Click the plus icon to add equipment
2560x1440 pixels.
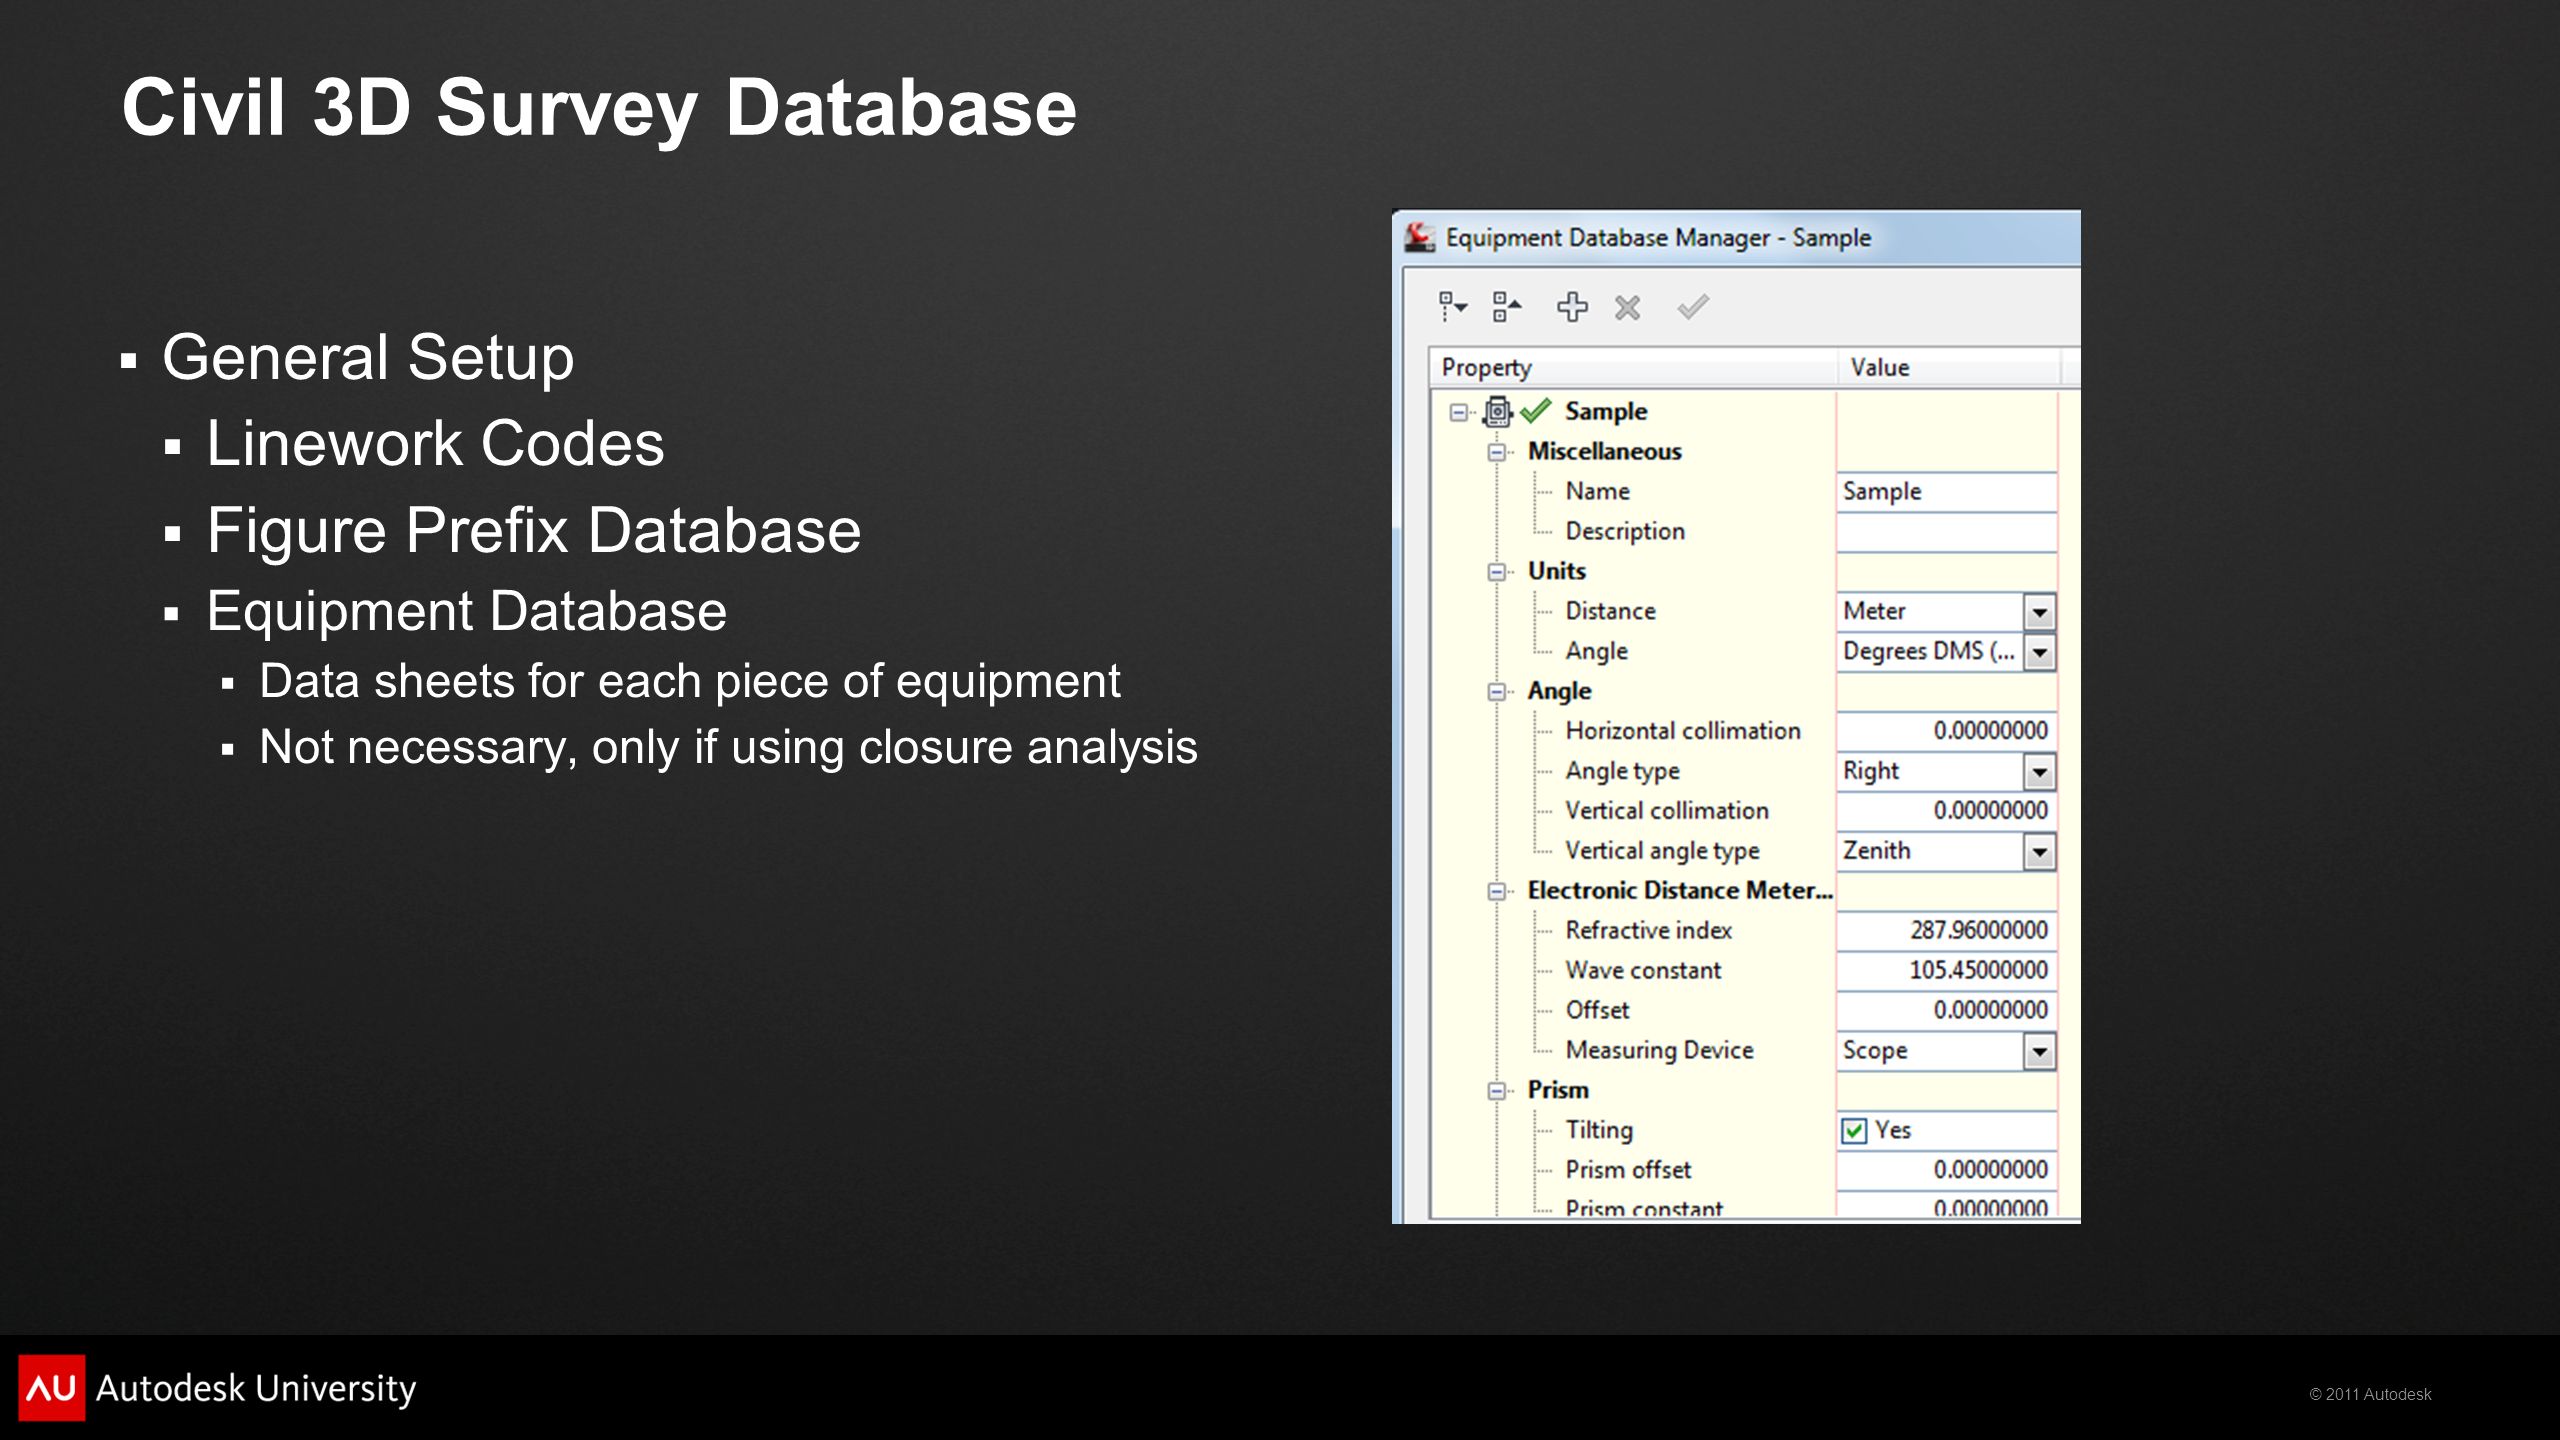click(1572, 307)
